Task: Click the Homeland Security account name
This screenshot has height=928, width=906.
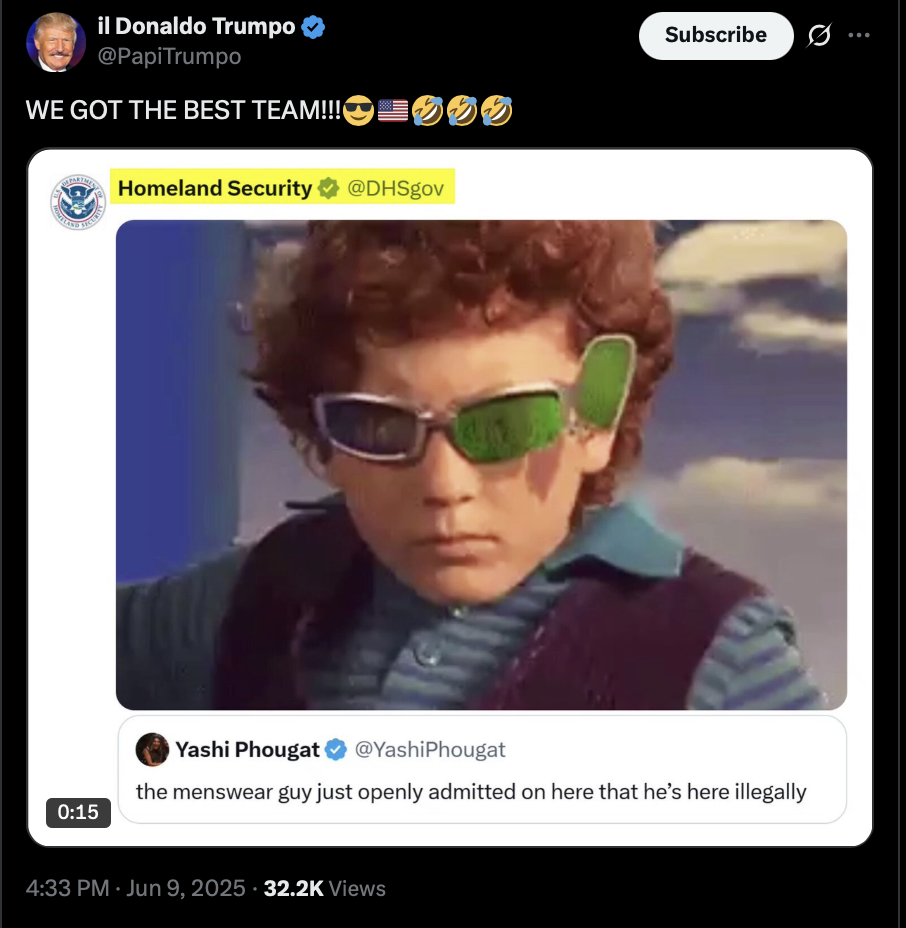Action: point(215,188)
